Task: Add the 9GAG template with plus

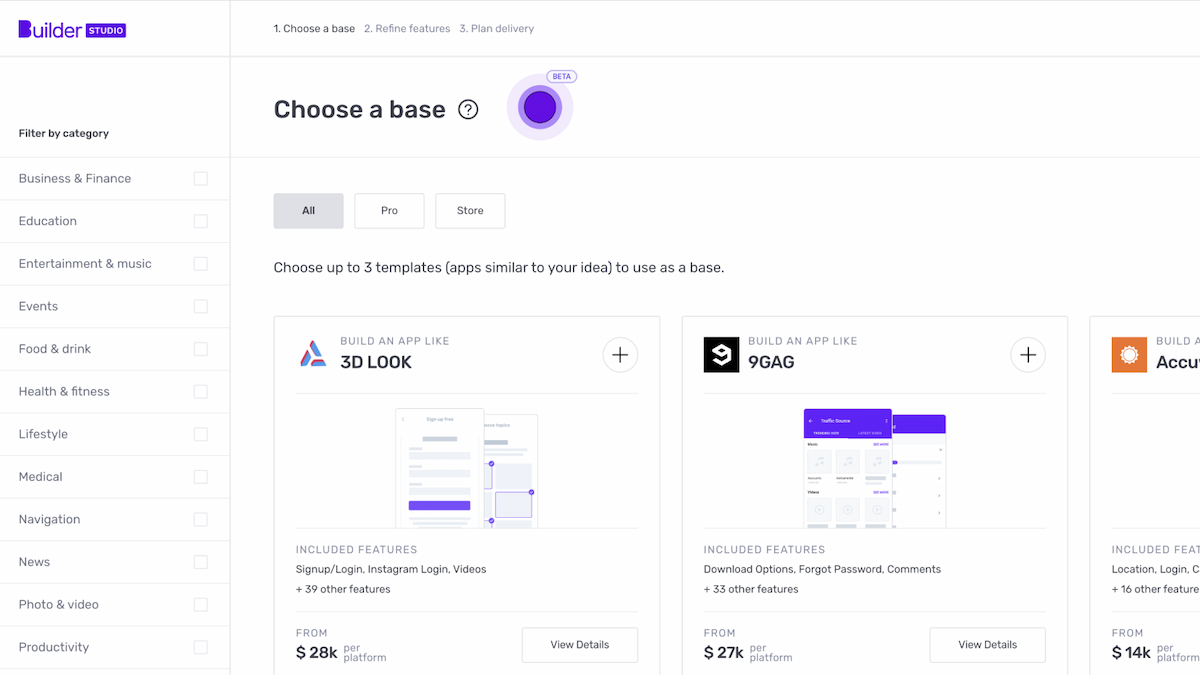Action: pyautogui.click(x=1028, y=355)
